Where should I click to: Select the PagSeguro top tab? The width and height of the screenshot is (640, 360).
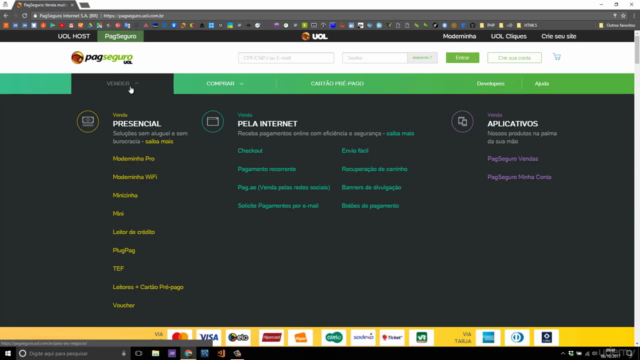[x=120, y=36]
